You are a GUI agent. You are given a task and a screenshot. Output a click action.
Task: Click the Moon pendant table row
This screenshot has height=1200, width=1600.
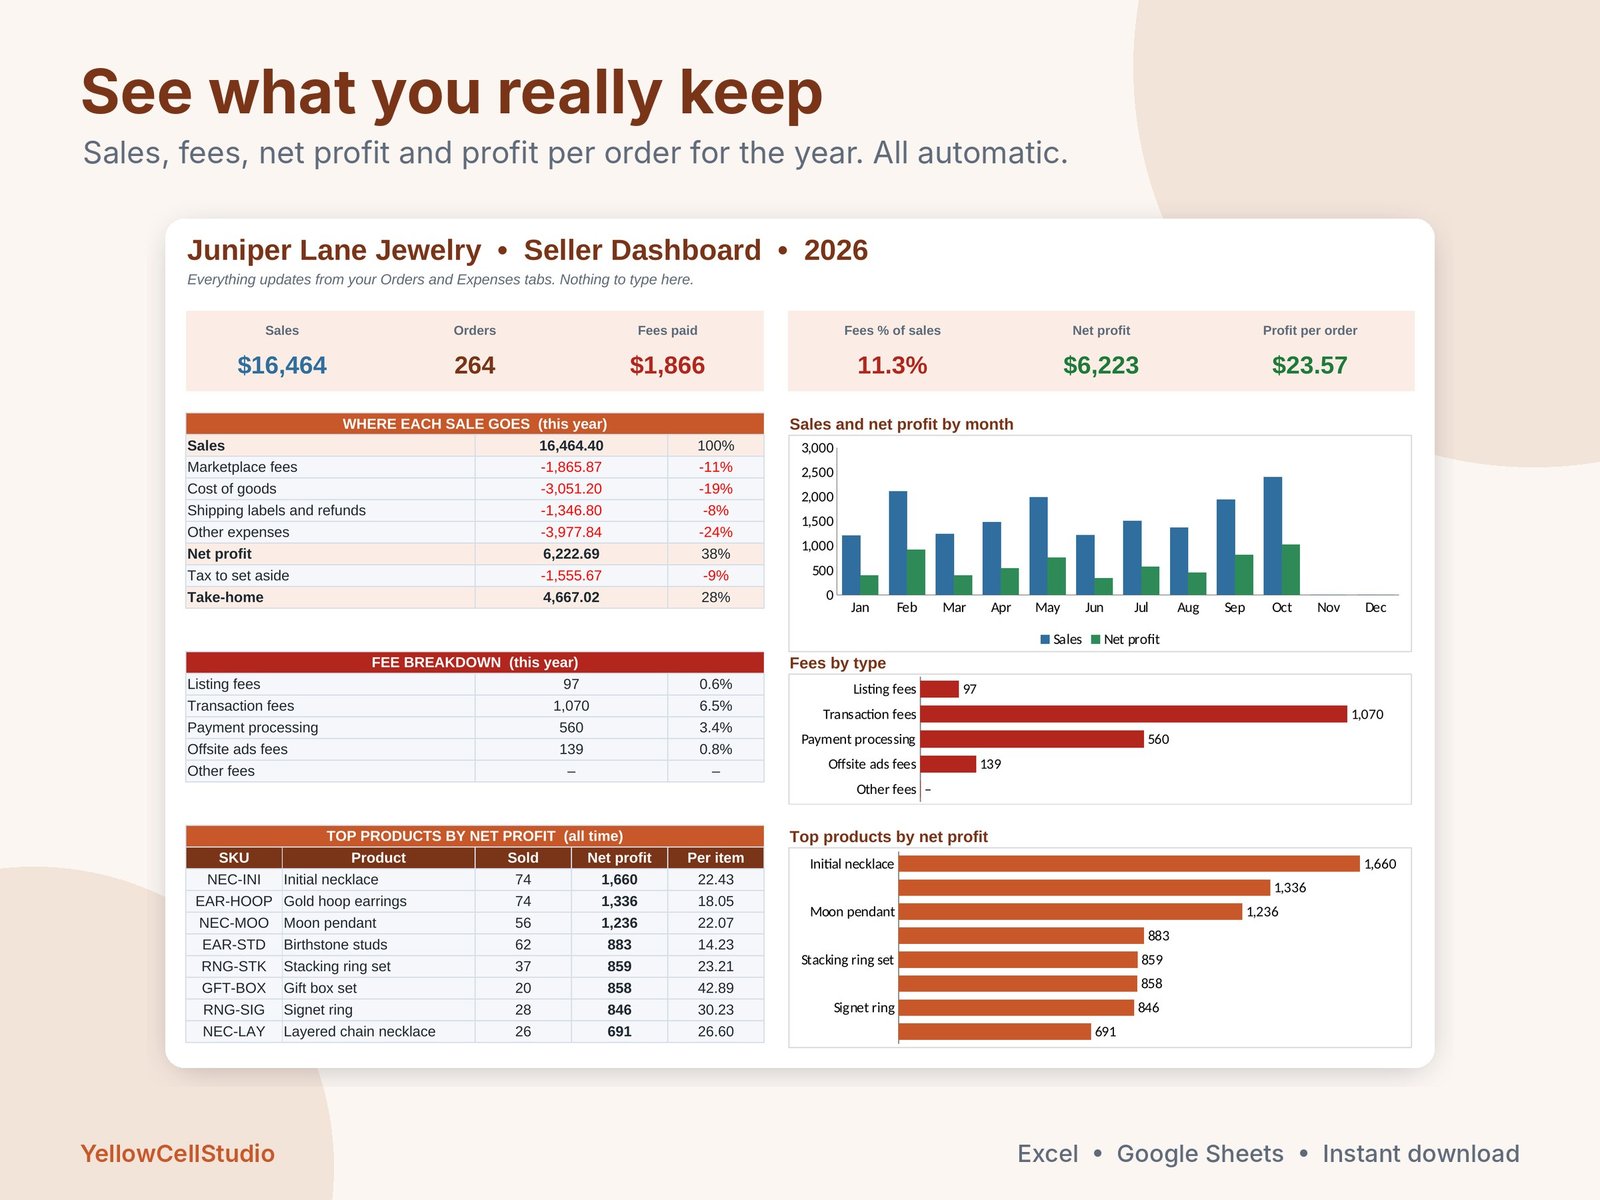(475, 923)
